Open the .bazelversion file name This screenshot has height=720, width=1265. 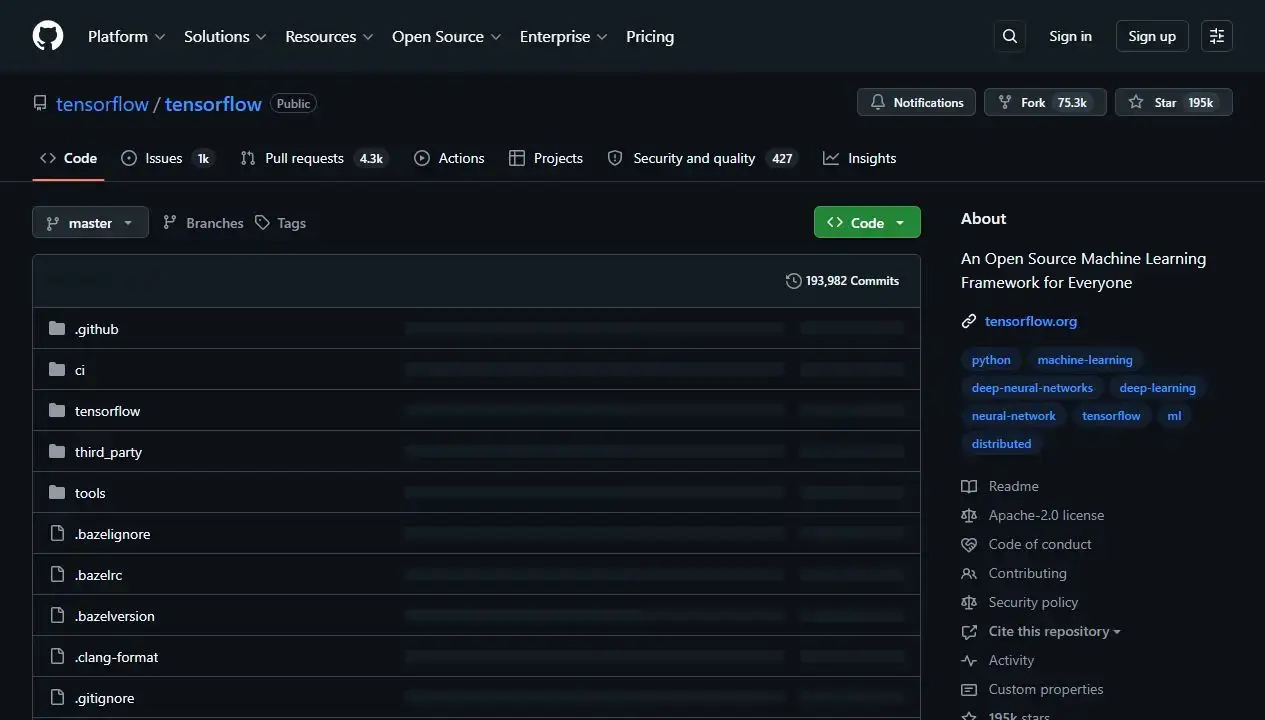[x=114, y=616]
